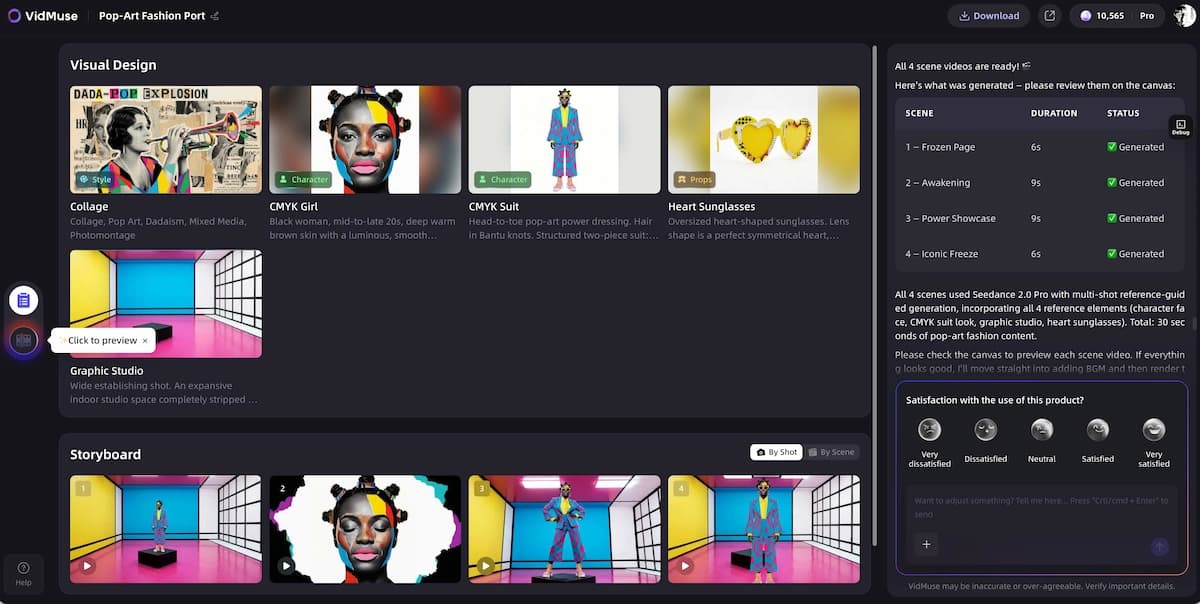Click the video preview icon in left sidebar

point(24,340)
